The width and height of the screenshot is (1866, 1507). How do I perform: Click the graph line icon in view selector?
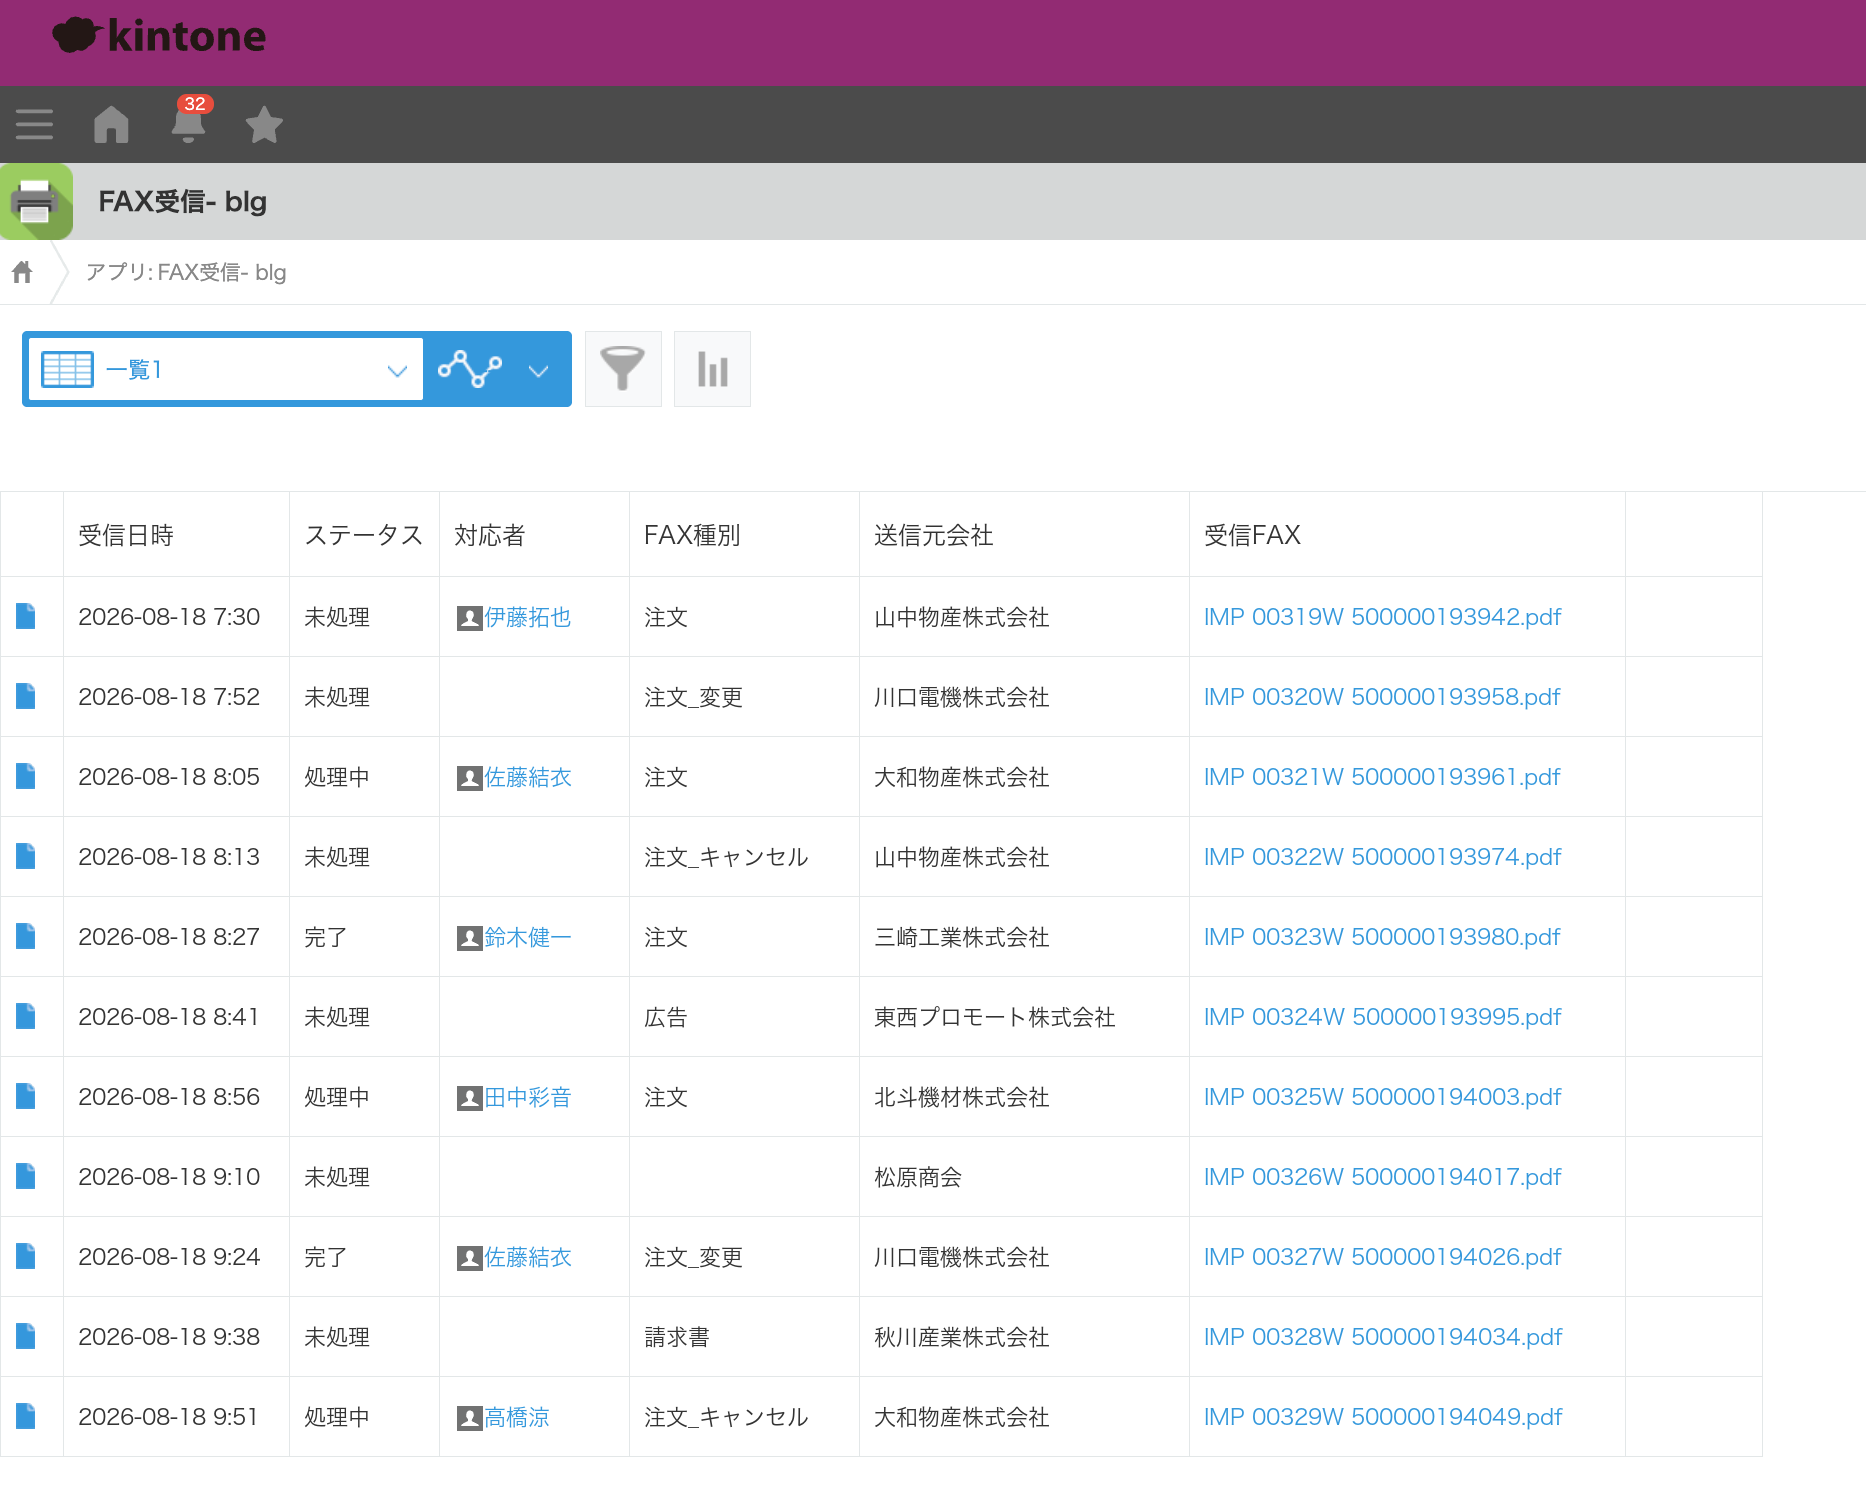tap(470, 369)
